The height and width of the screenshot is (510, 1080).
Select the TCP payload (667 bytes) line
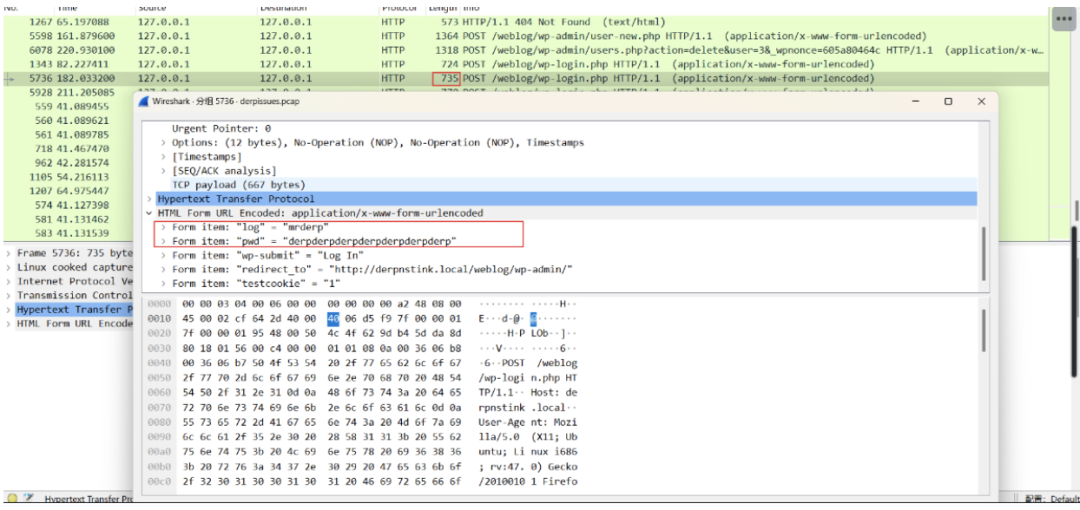pos(238,185)
